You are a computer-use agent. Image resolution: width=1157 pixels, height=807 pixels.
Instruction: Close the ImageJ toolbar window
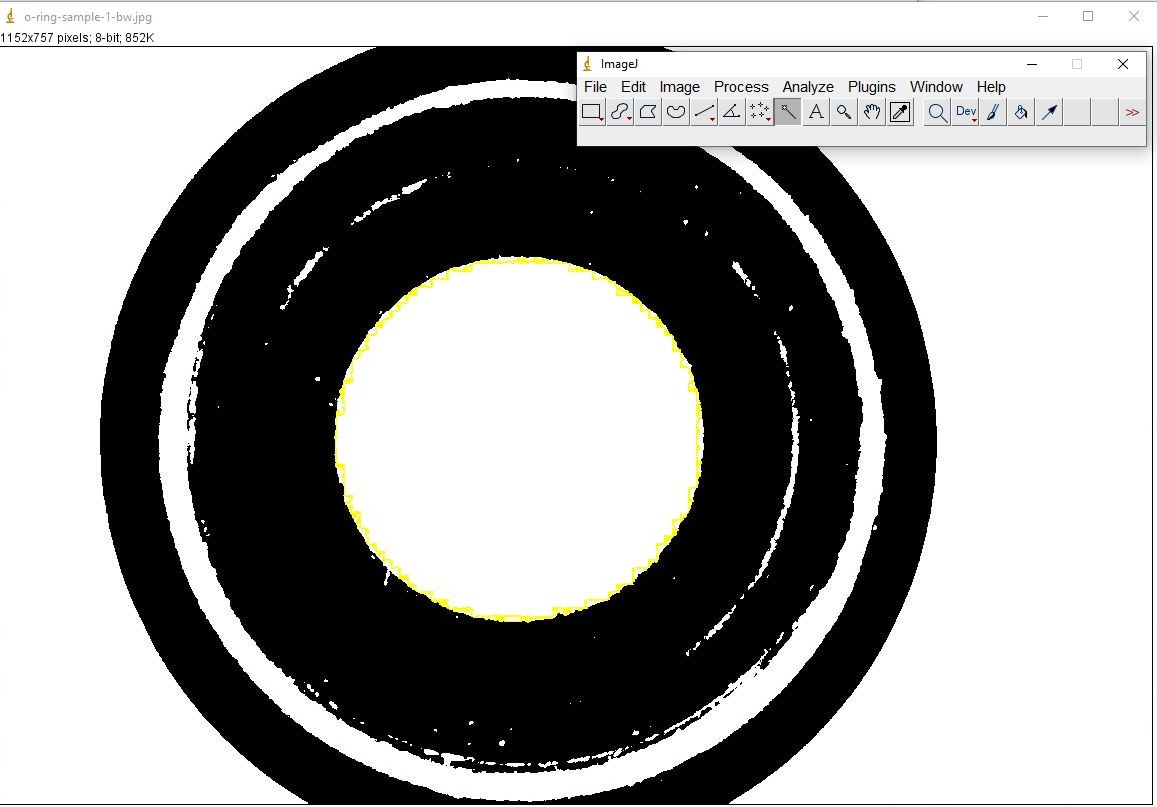coord(1123,64)
